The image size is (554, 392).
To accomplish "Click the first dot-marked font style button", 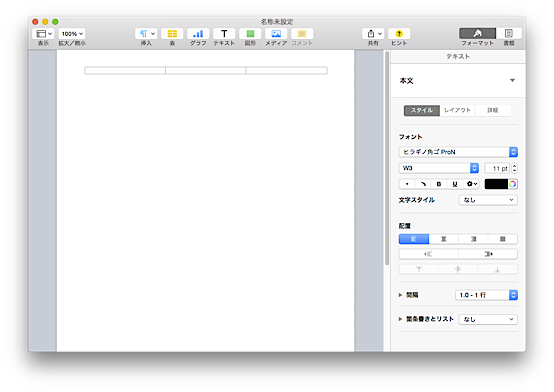I will click(407, 184).
